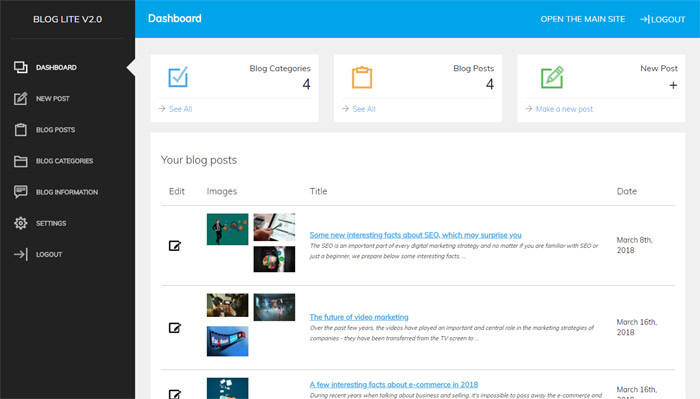Open New Post from the sidebar menu

53,99
